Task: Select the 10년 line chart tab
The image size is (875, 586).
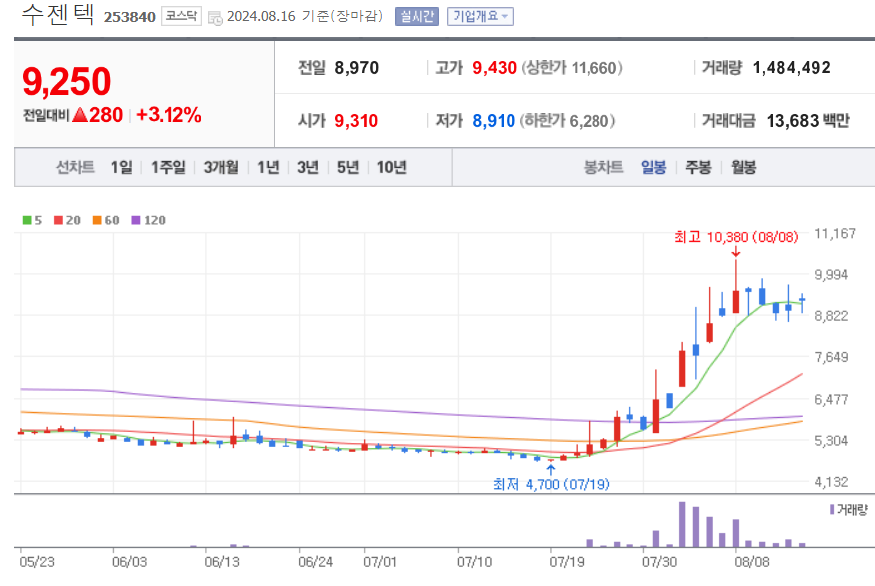Action: click(392, 167)
